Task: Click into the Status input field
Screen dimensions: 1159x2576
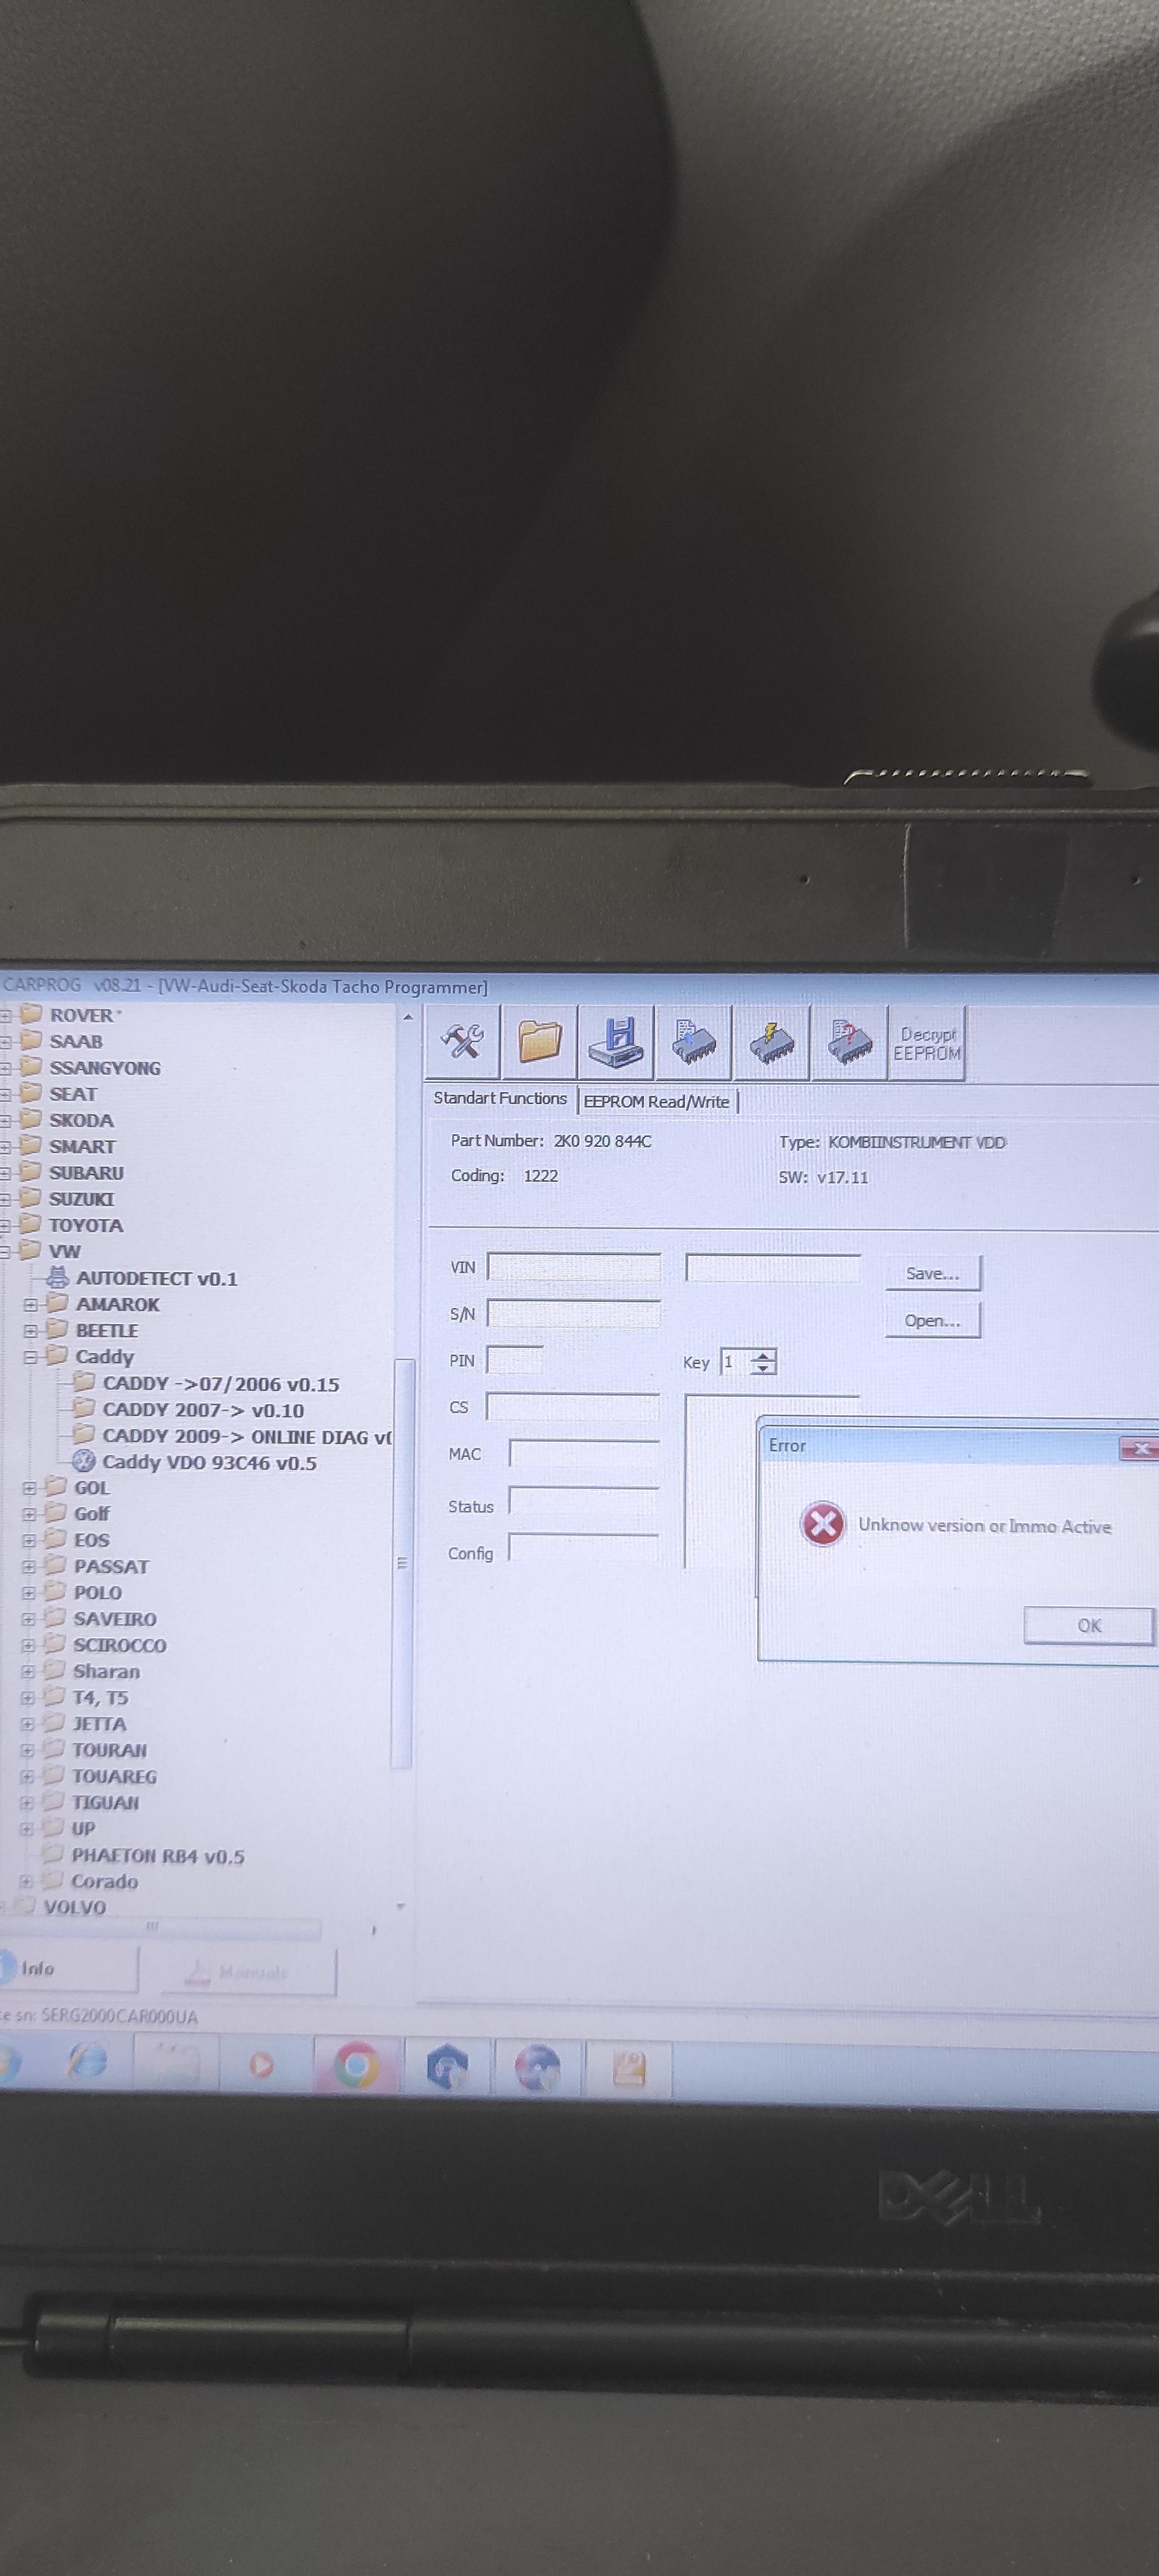Action: tap(584, 1501)
